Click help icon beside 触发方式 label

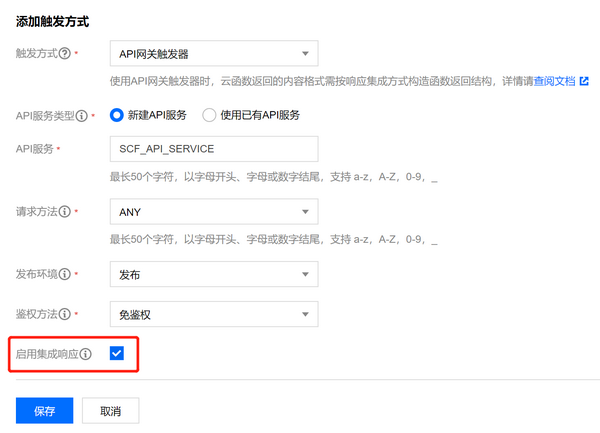coord(65,53)
